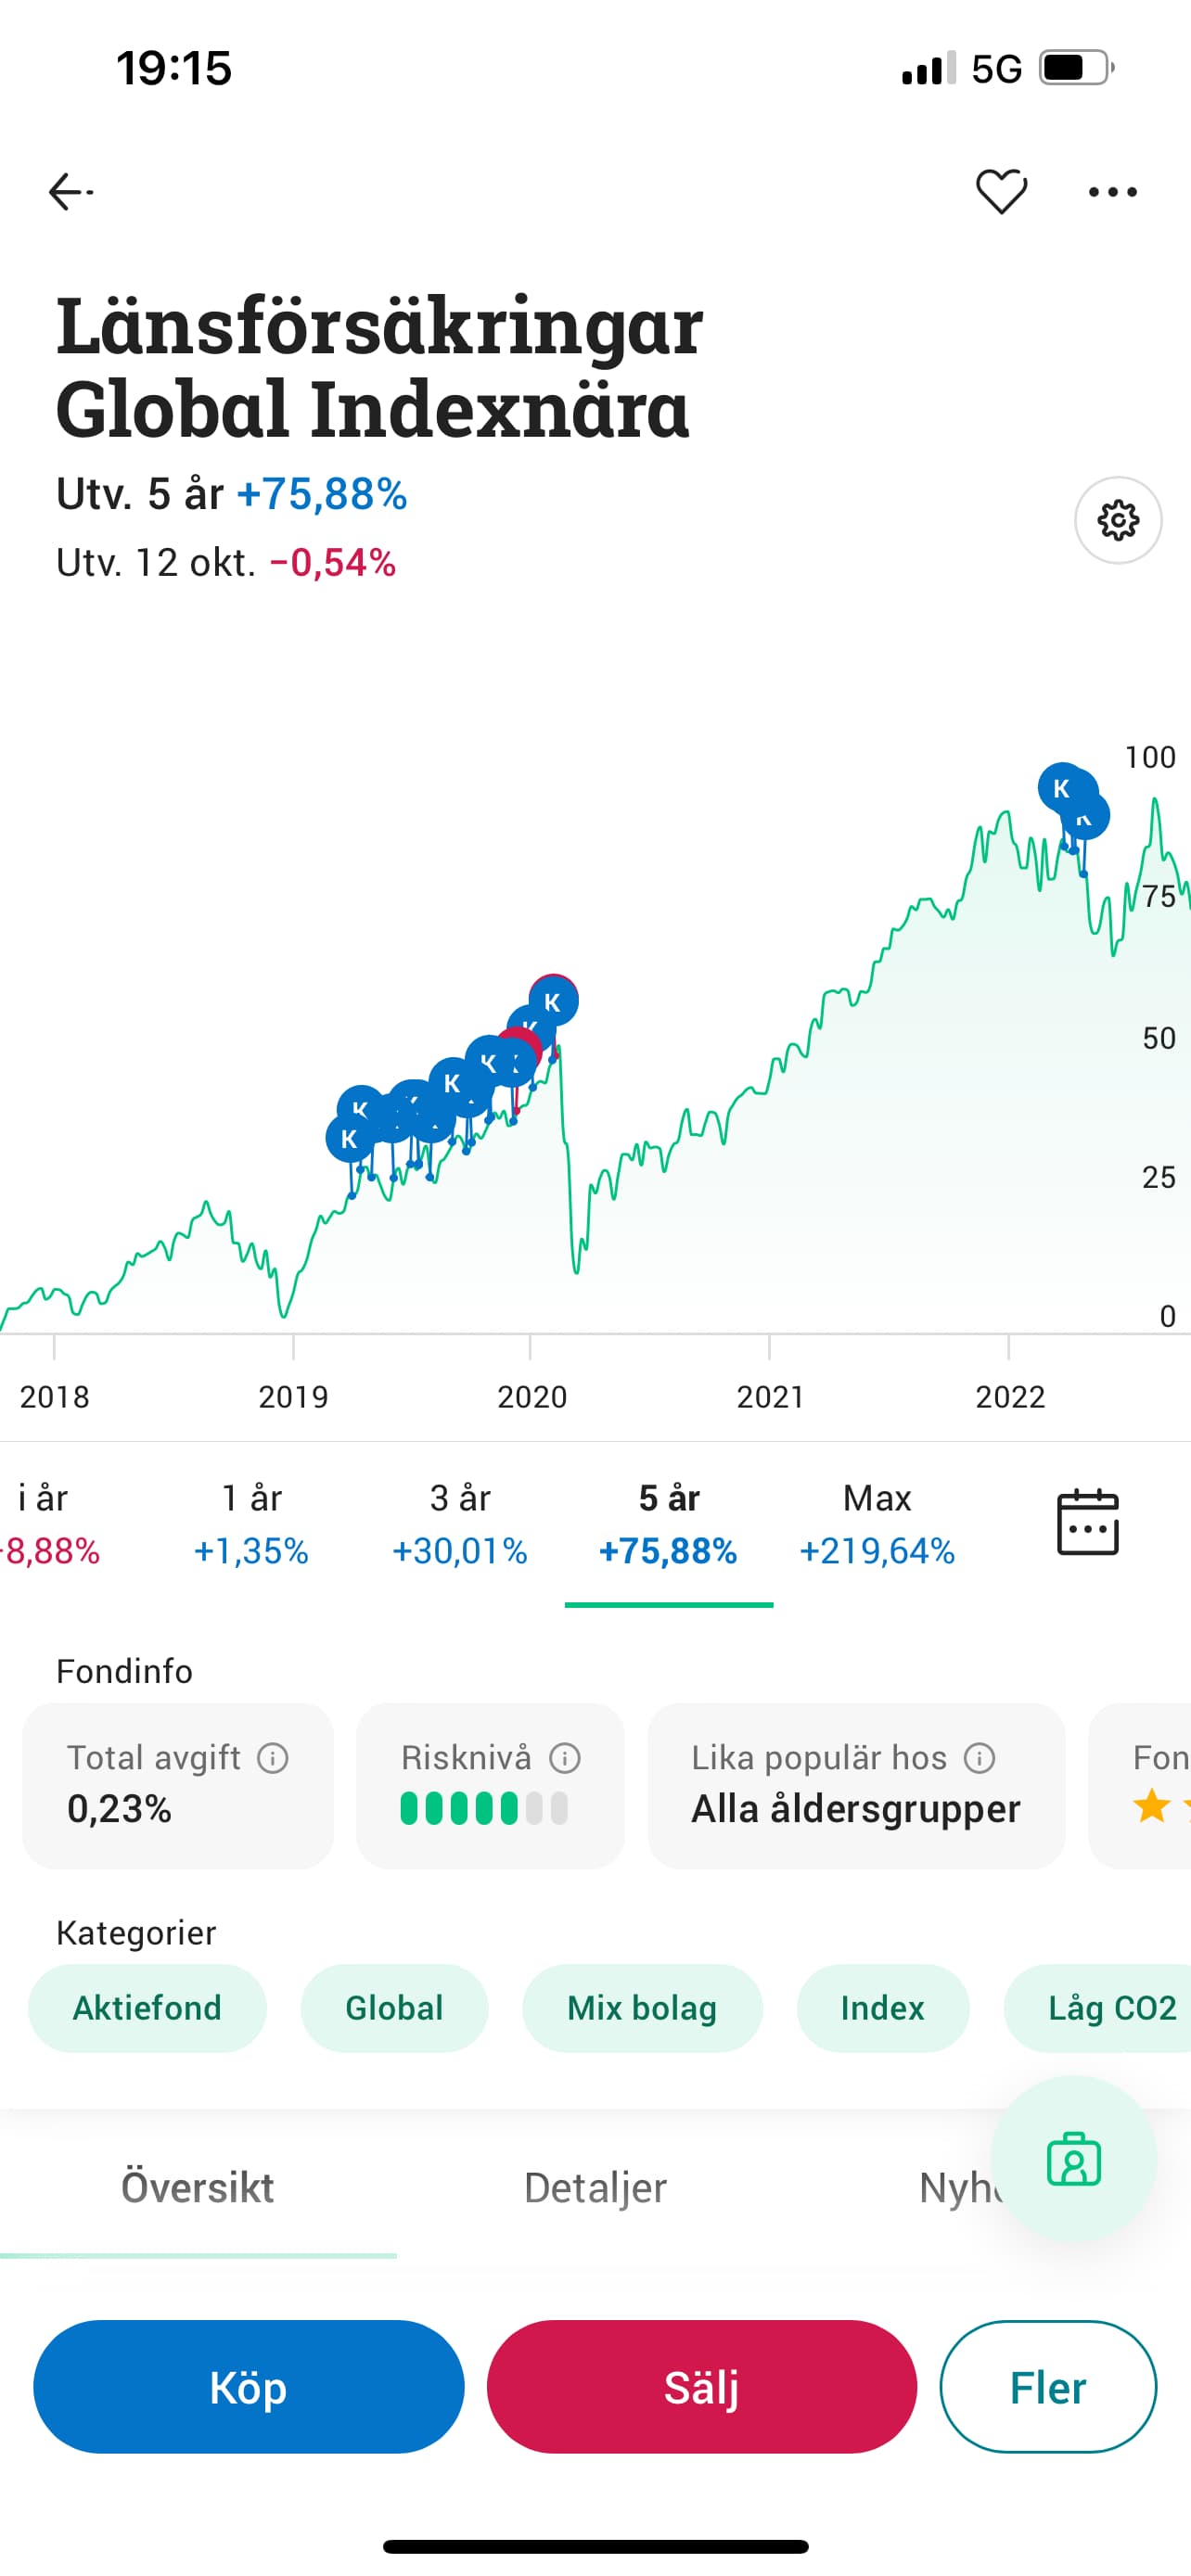The height and width of the screenshot is (2576, 1191).
Task: Tap the Risknivå risk level indicator bar
Action: coord(484,1808)
